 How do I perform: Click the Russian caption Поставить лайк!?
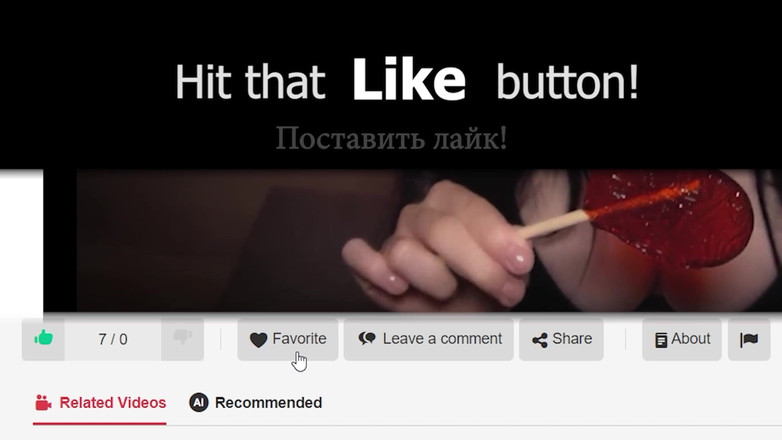pos(391,138)
